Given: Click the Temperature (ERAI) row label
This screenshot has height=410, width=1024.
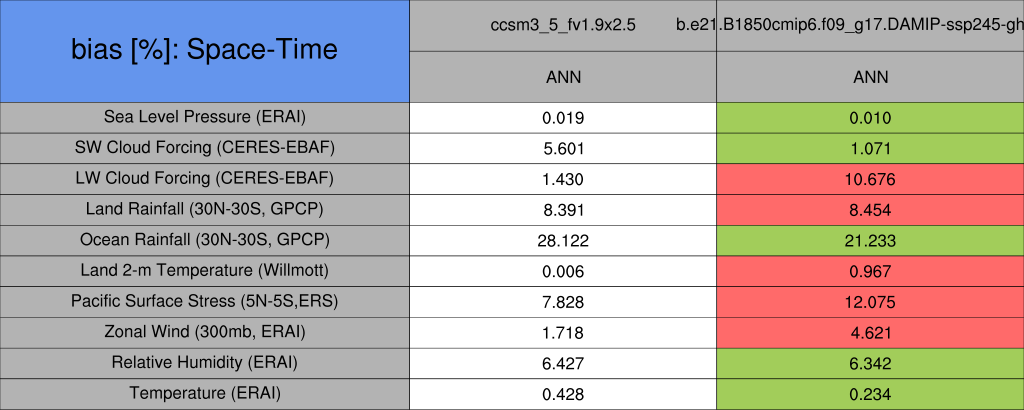Looking at the screenshot, I should 204,394.
